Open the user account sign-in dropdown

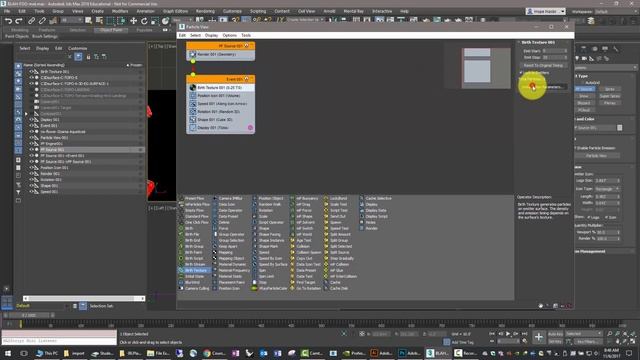546,11
